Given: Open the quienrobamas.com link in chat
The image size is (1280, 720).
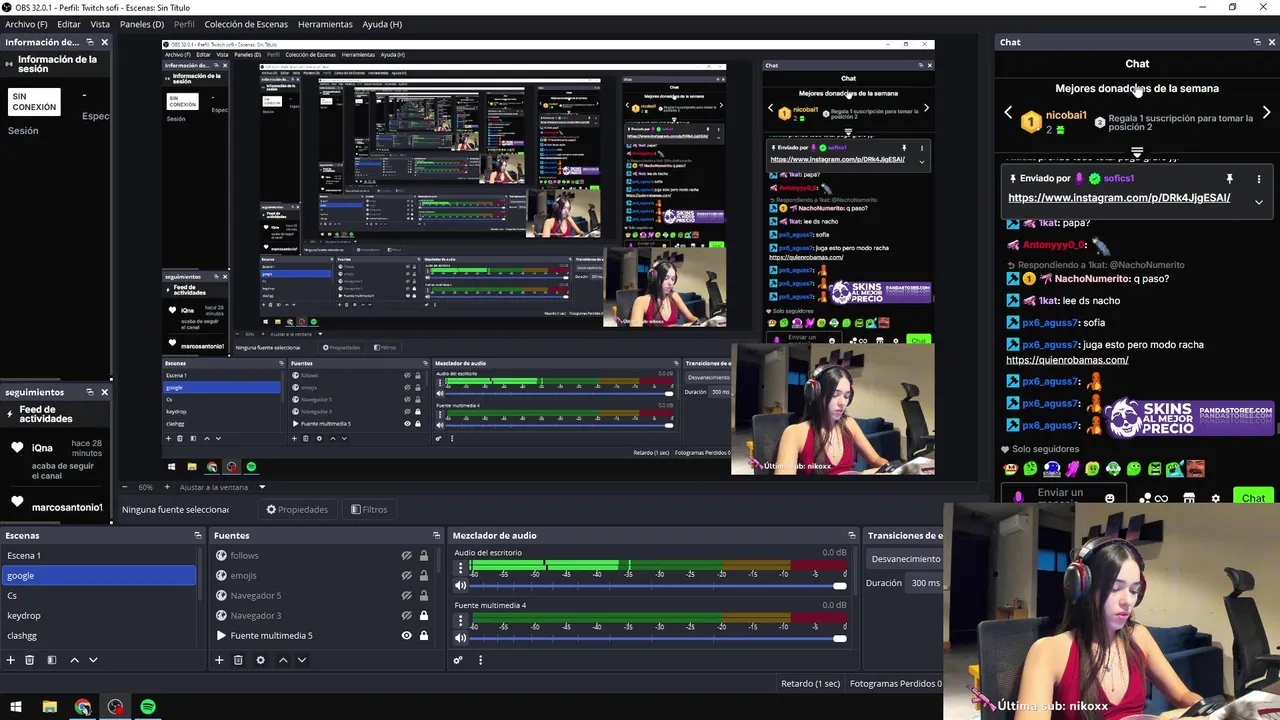Looking at the screenshot, I should point(1067,360).
